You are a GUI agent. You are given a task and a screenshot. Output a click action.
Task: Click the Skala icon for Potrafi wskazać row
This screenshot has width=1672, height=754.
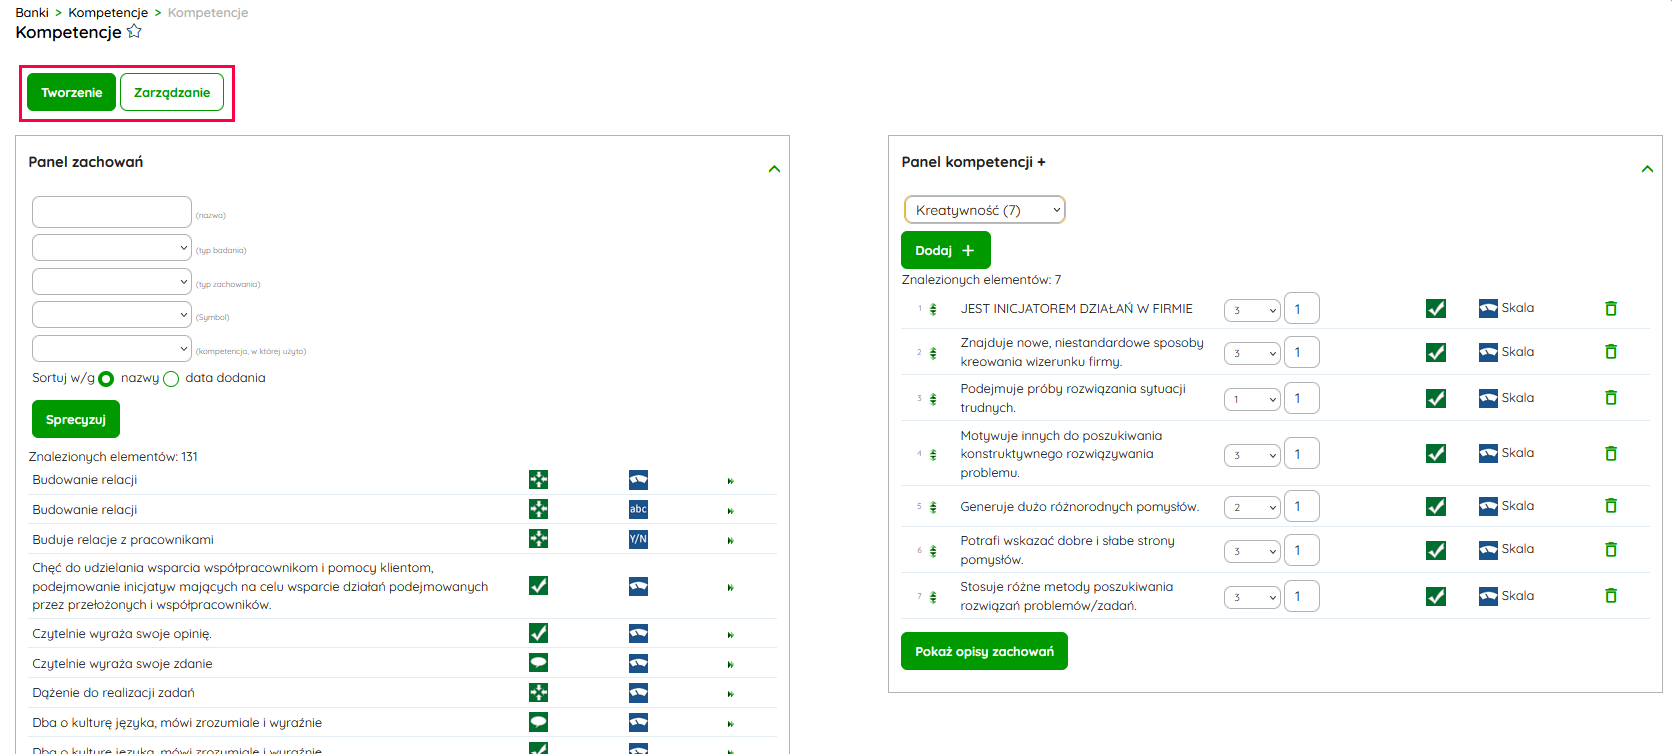point(1488,550)
